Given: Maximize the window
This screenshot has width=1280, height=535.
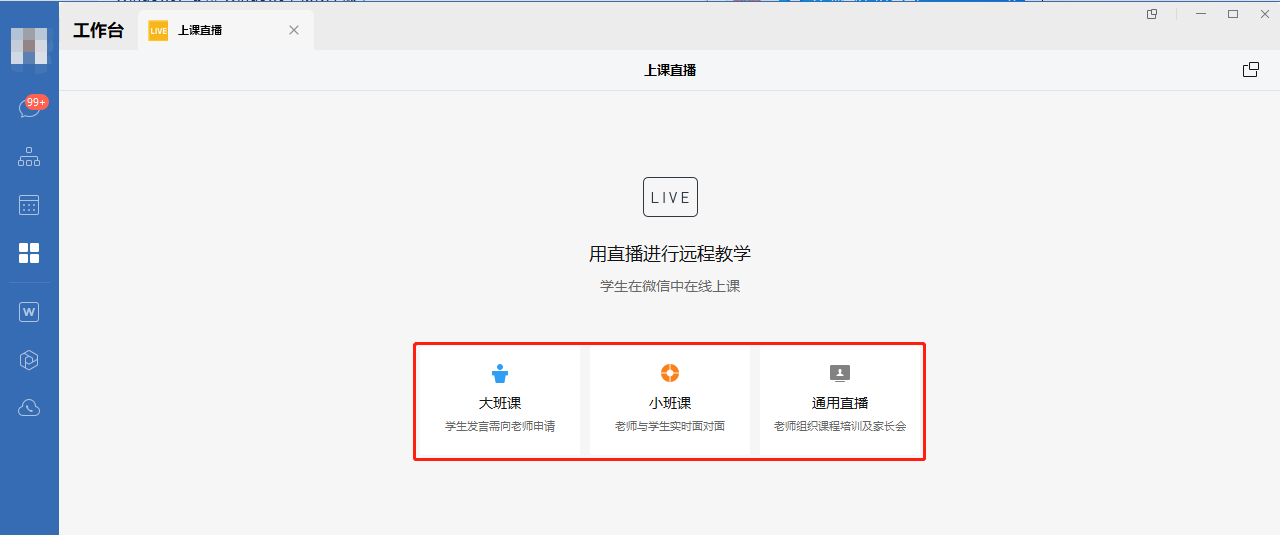Looking at the screenshot, I should 1233,14.
